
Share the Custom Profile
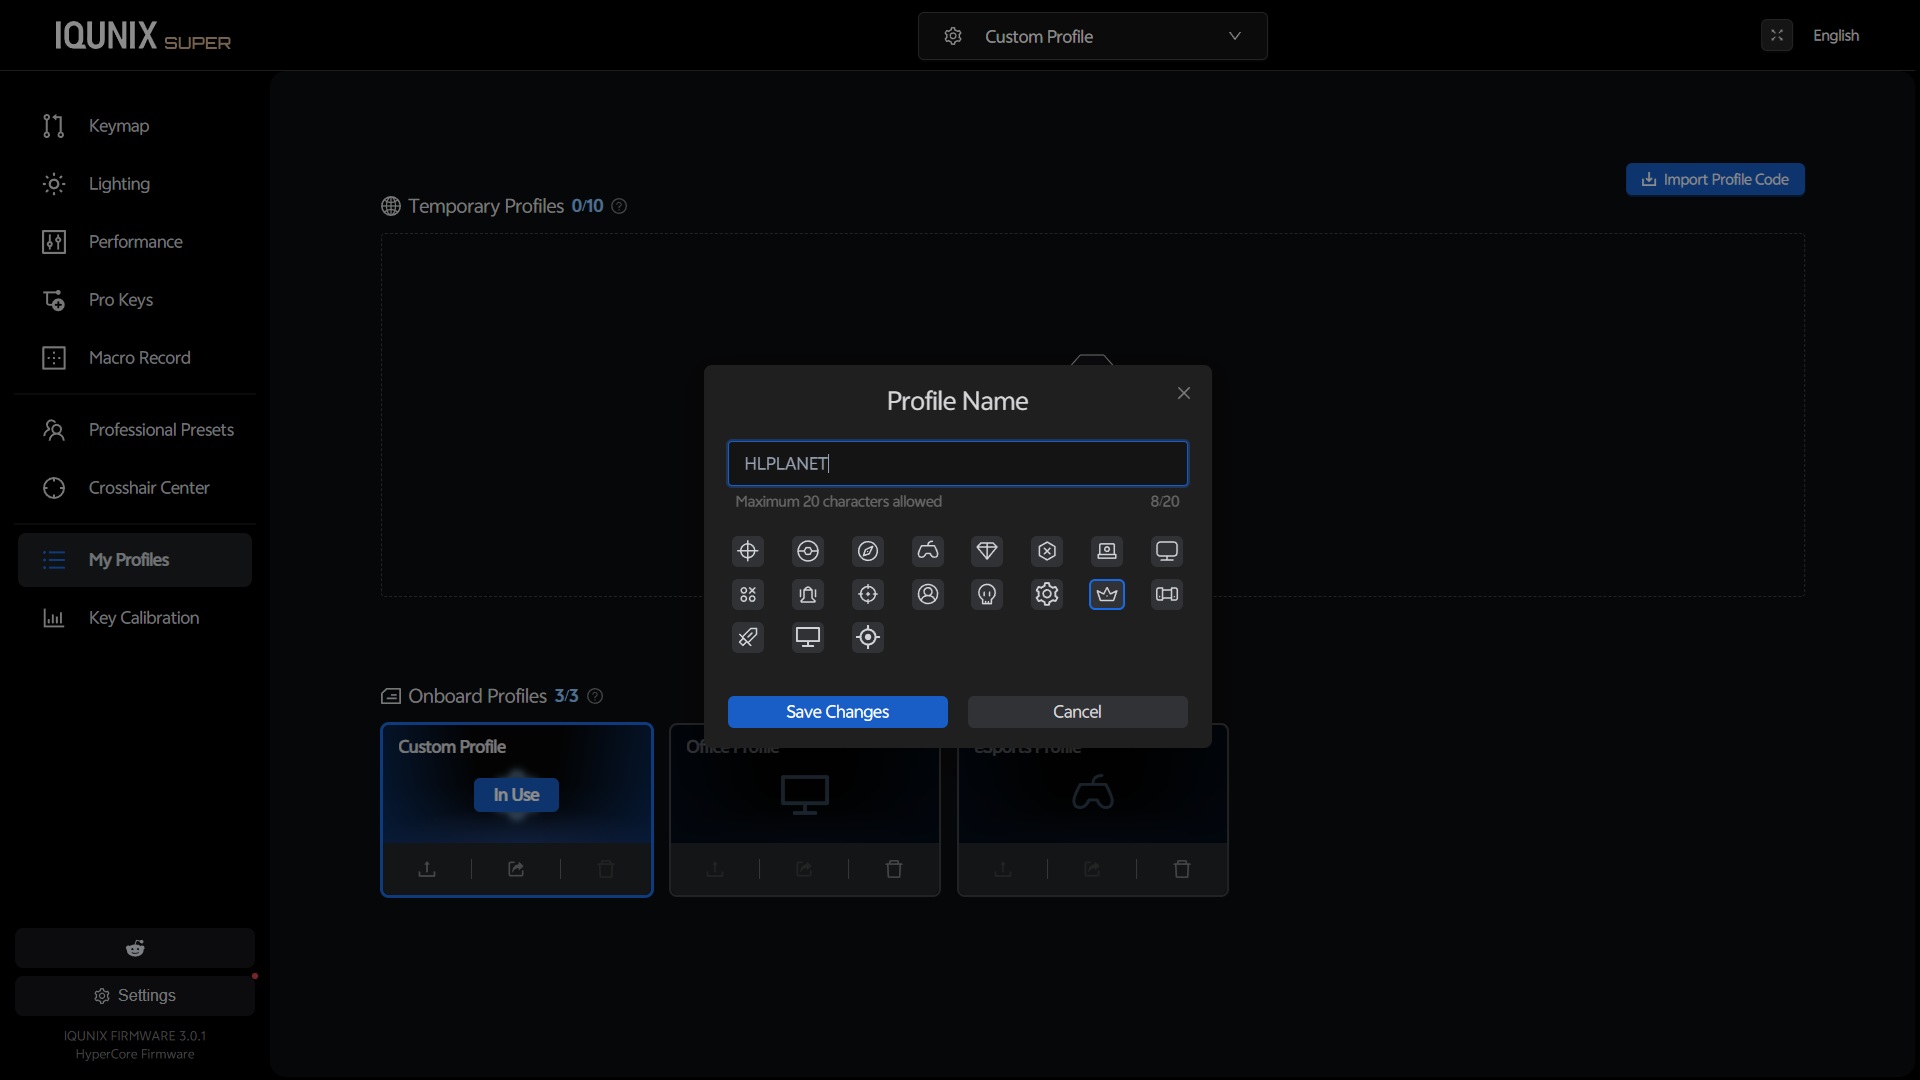(516, 869)
